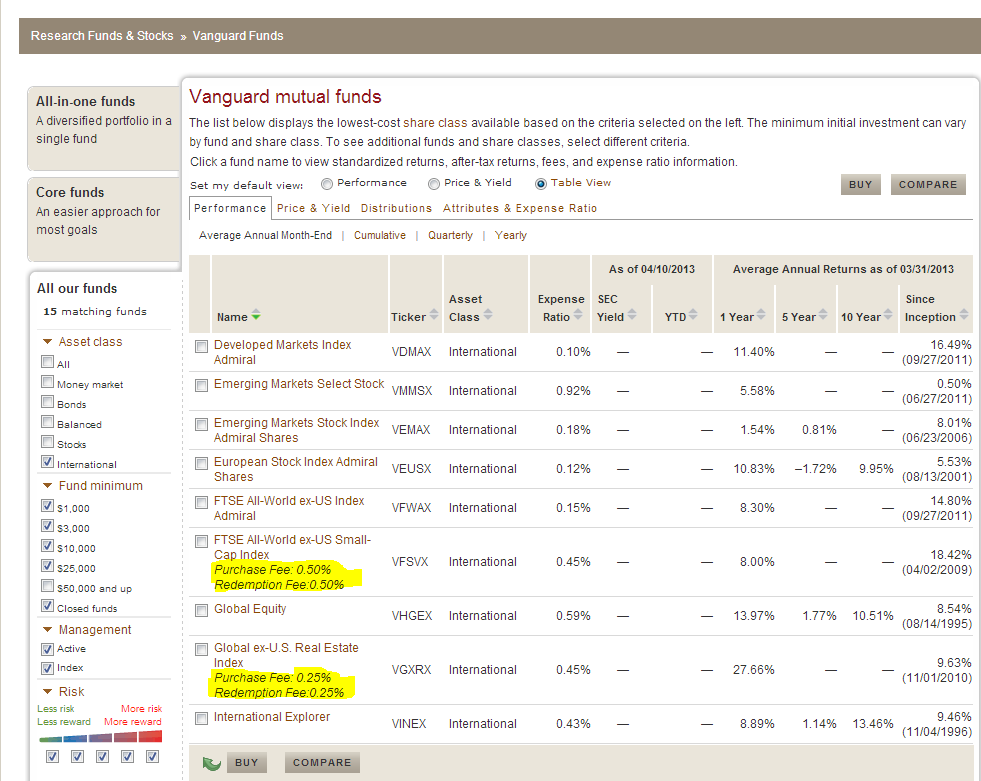Uncheck the Index management checkbox
Screen dimensions: 981x781
[48, 668]
